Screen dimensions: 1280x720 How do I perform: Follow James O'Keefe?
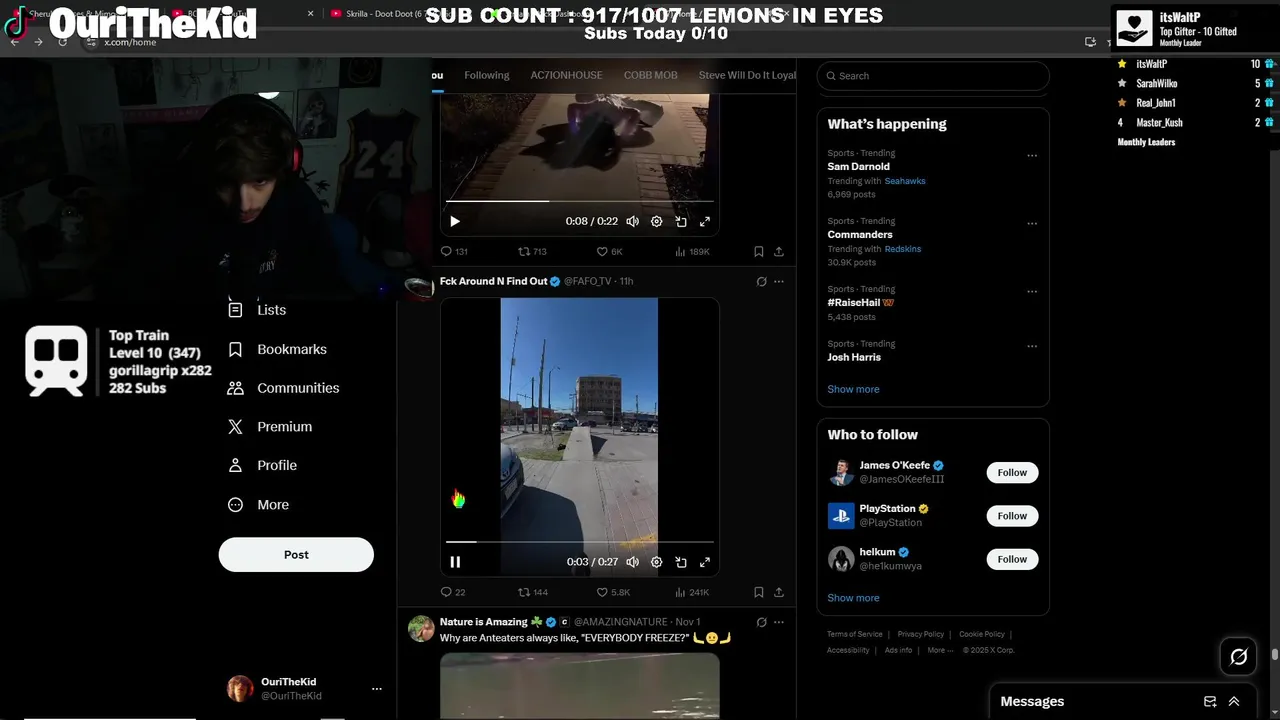tap(1012, 473)
